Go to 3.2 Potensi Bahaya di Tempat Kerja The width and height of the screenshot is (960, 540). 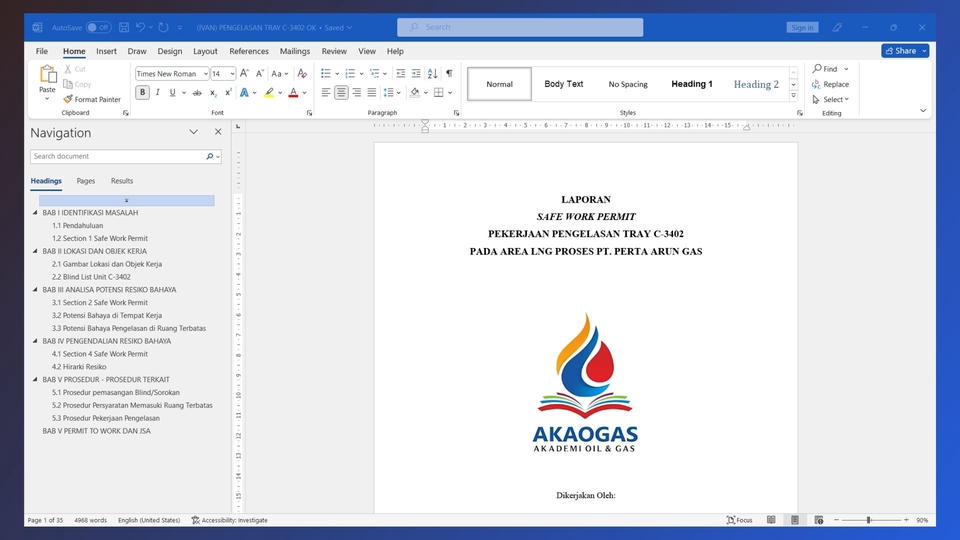coord(107,315)
